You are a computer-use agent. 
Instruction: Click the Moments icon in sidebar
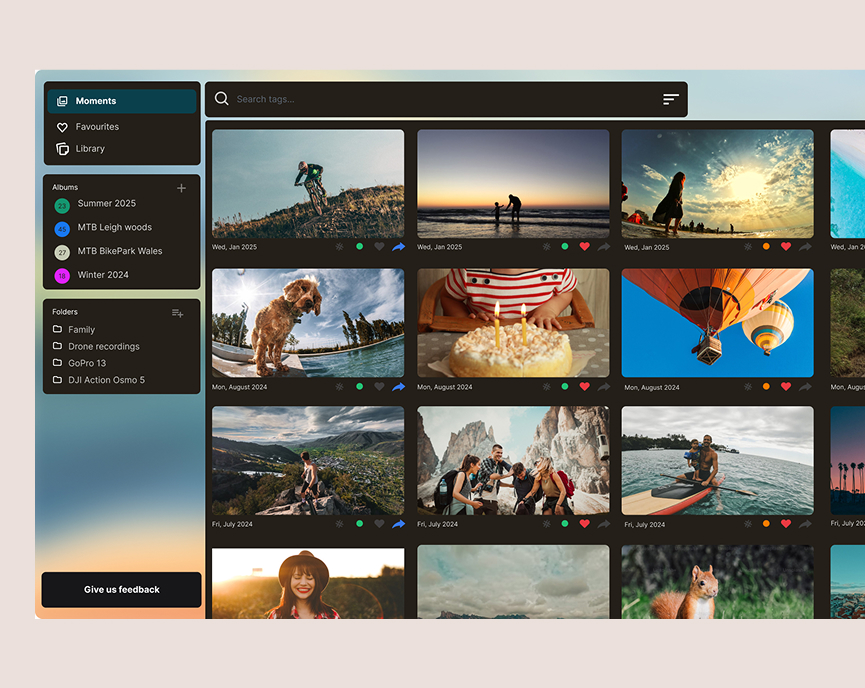click(x=62, y=101)
